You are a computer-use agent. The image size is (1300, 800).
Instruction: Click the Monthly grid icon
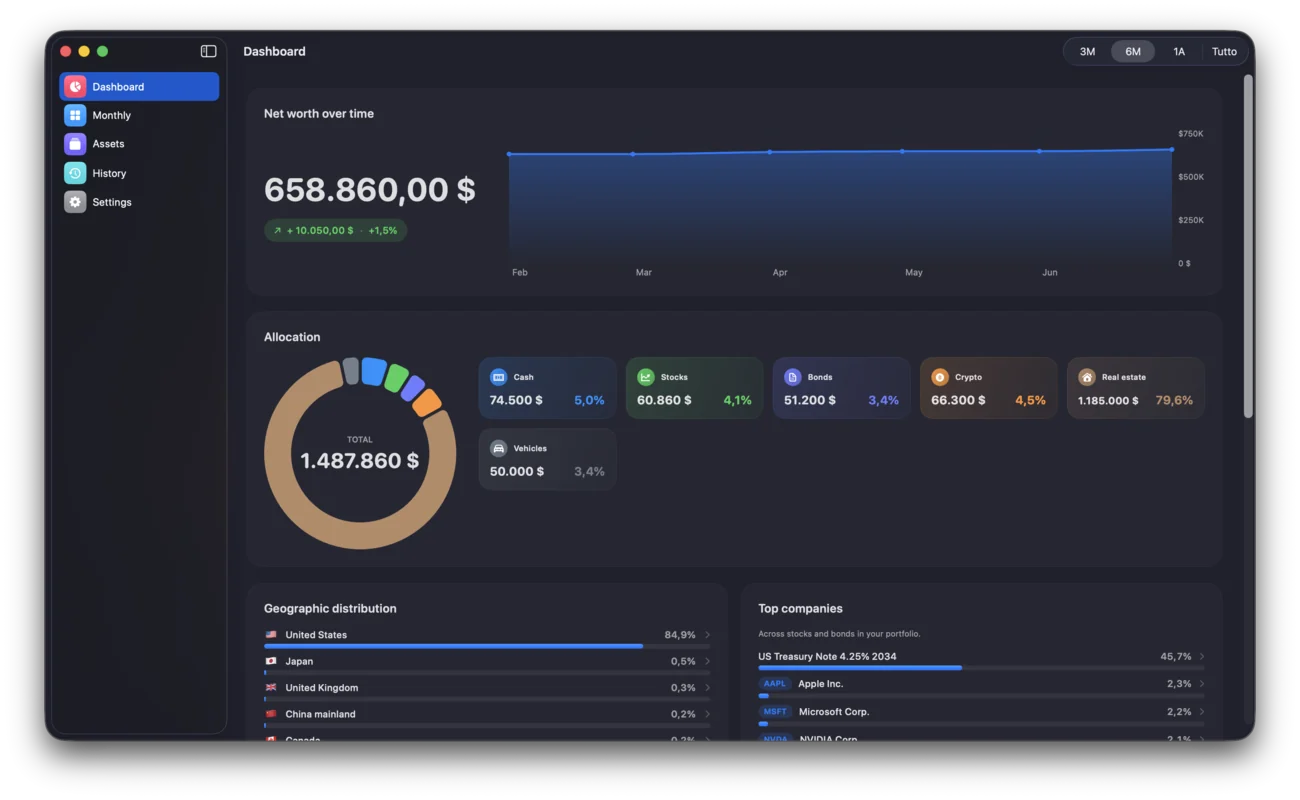75,115
